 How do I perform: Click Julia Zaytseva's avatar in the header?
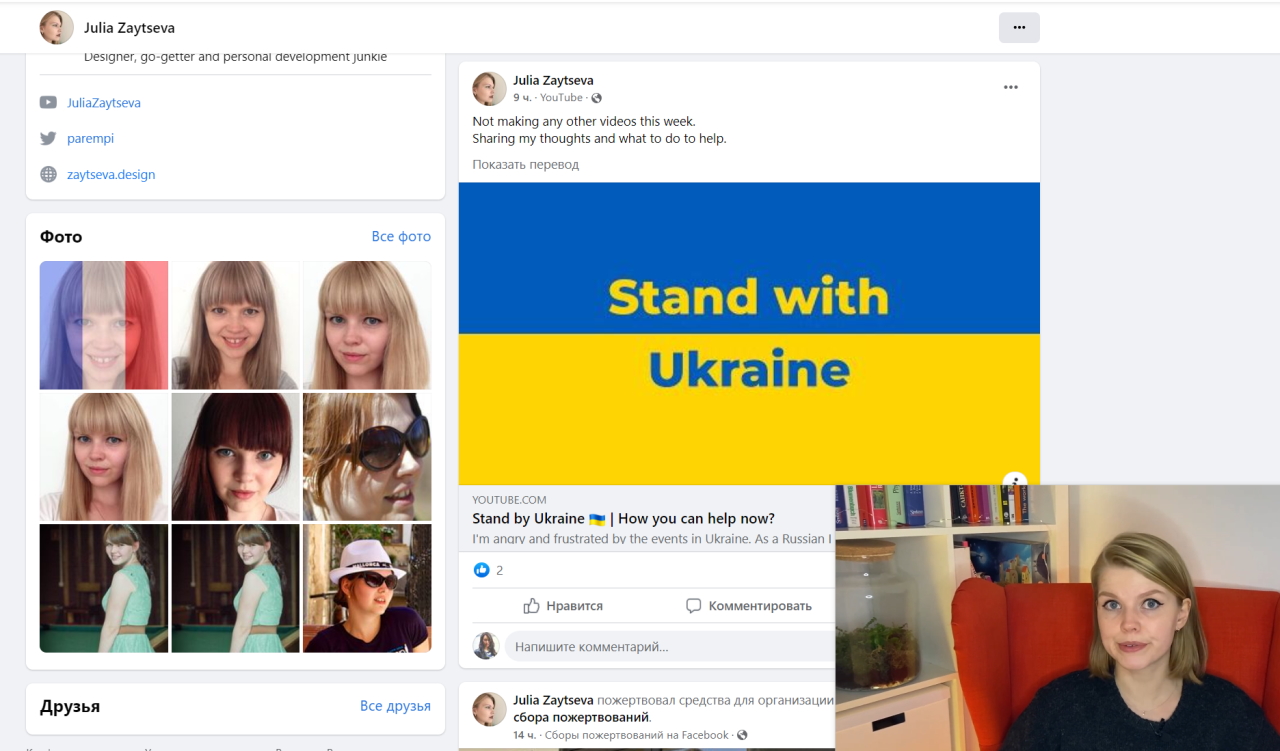[x=56, y=27]
